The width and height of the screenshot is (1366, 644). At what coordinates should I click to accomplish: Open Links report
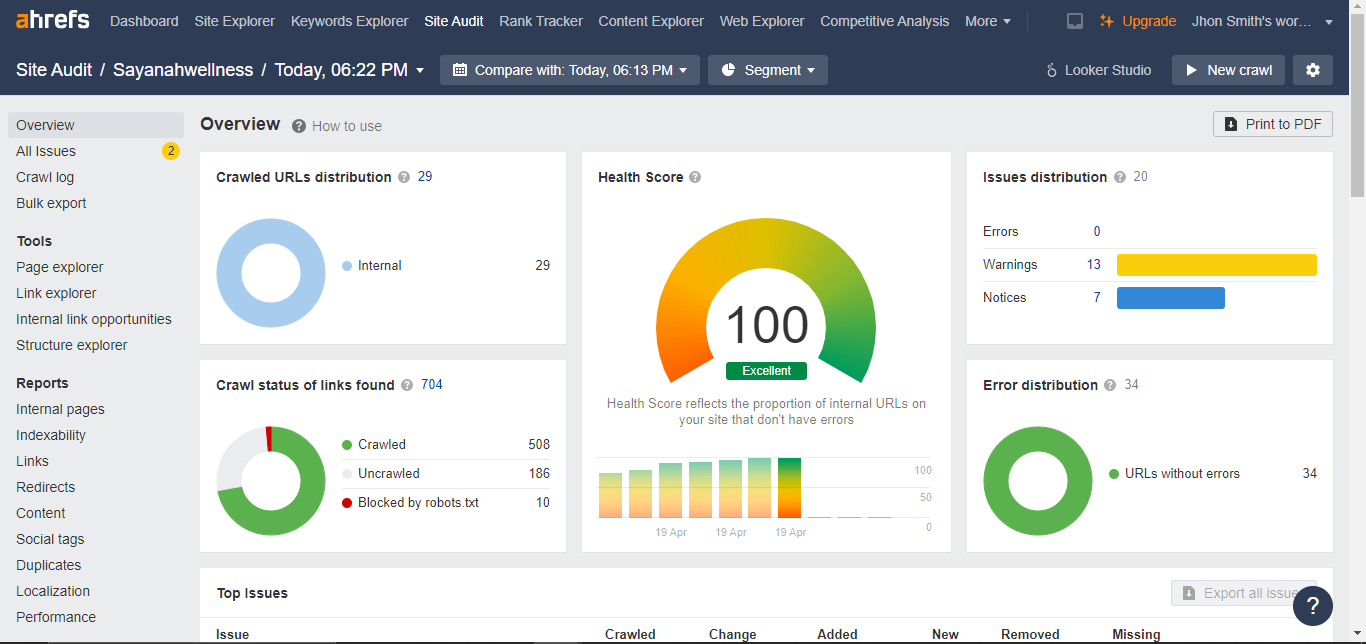[x=32, y=461]
